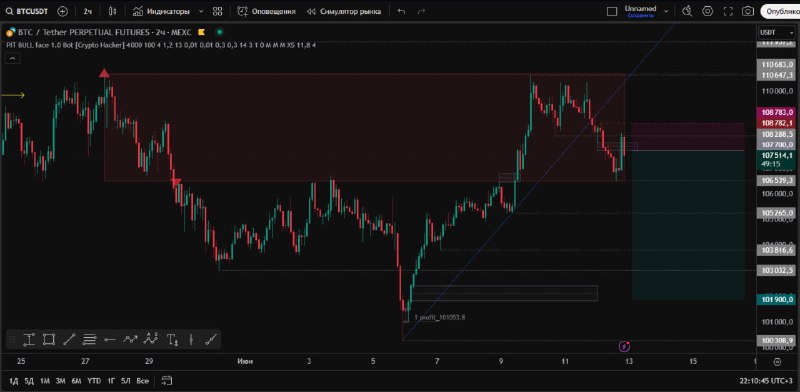Open the Unnamed layout name
Screen dimensions: 800x392
coord(640,9)
